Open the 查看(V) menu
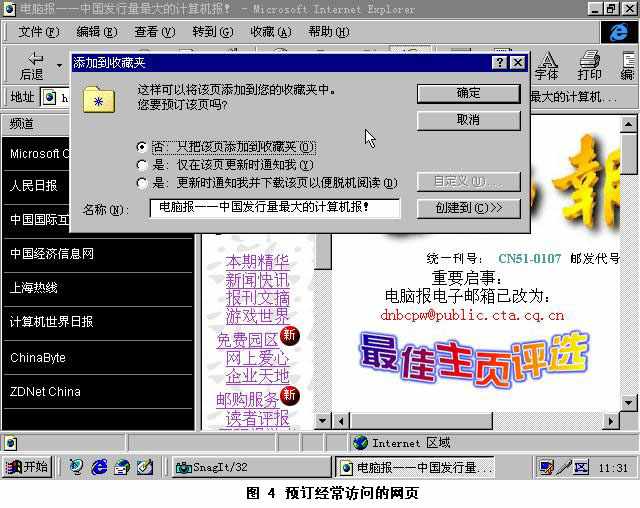This screenshot has width=640, height=508. pos(155,32)
